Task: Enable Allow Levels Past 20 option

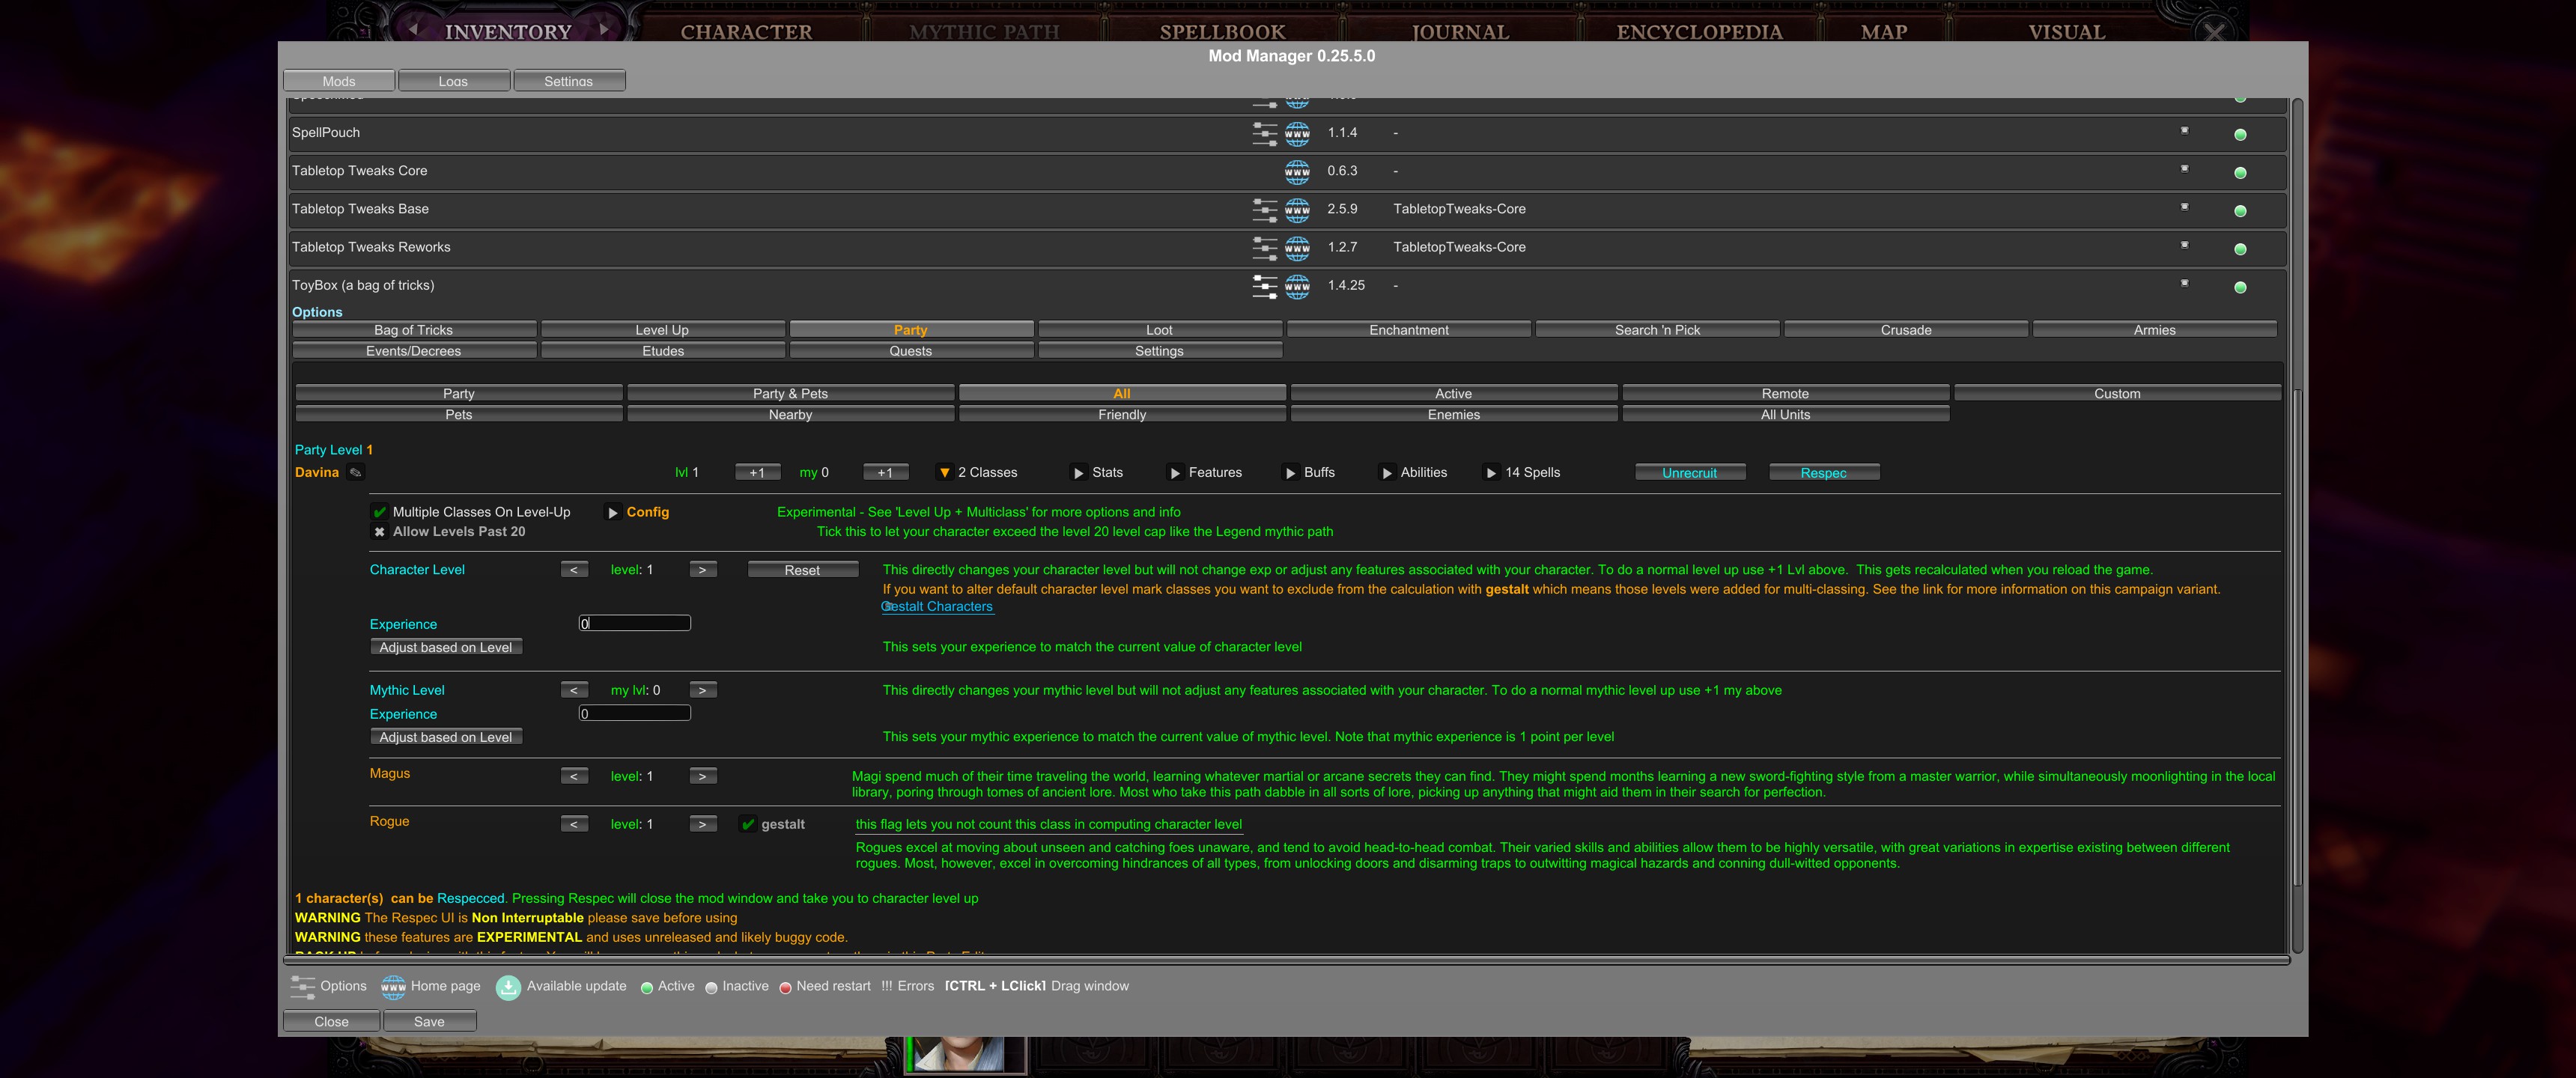Action: click(x=380, y=532)
